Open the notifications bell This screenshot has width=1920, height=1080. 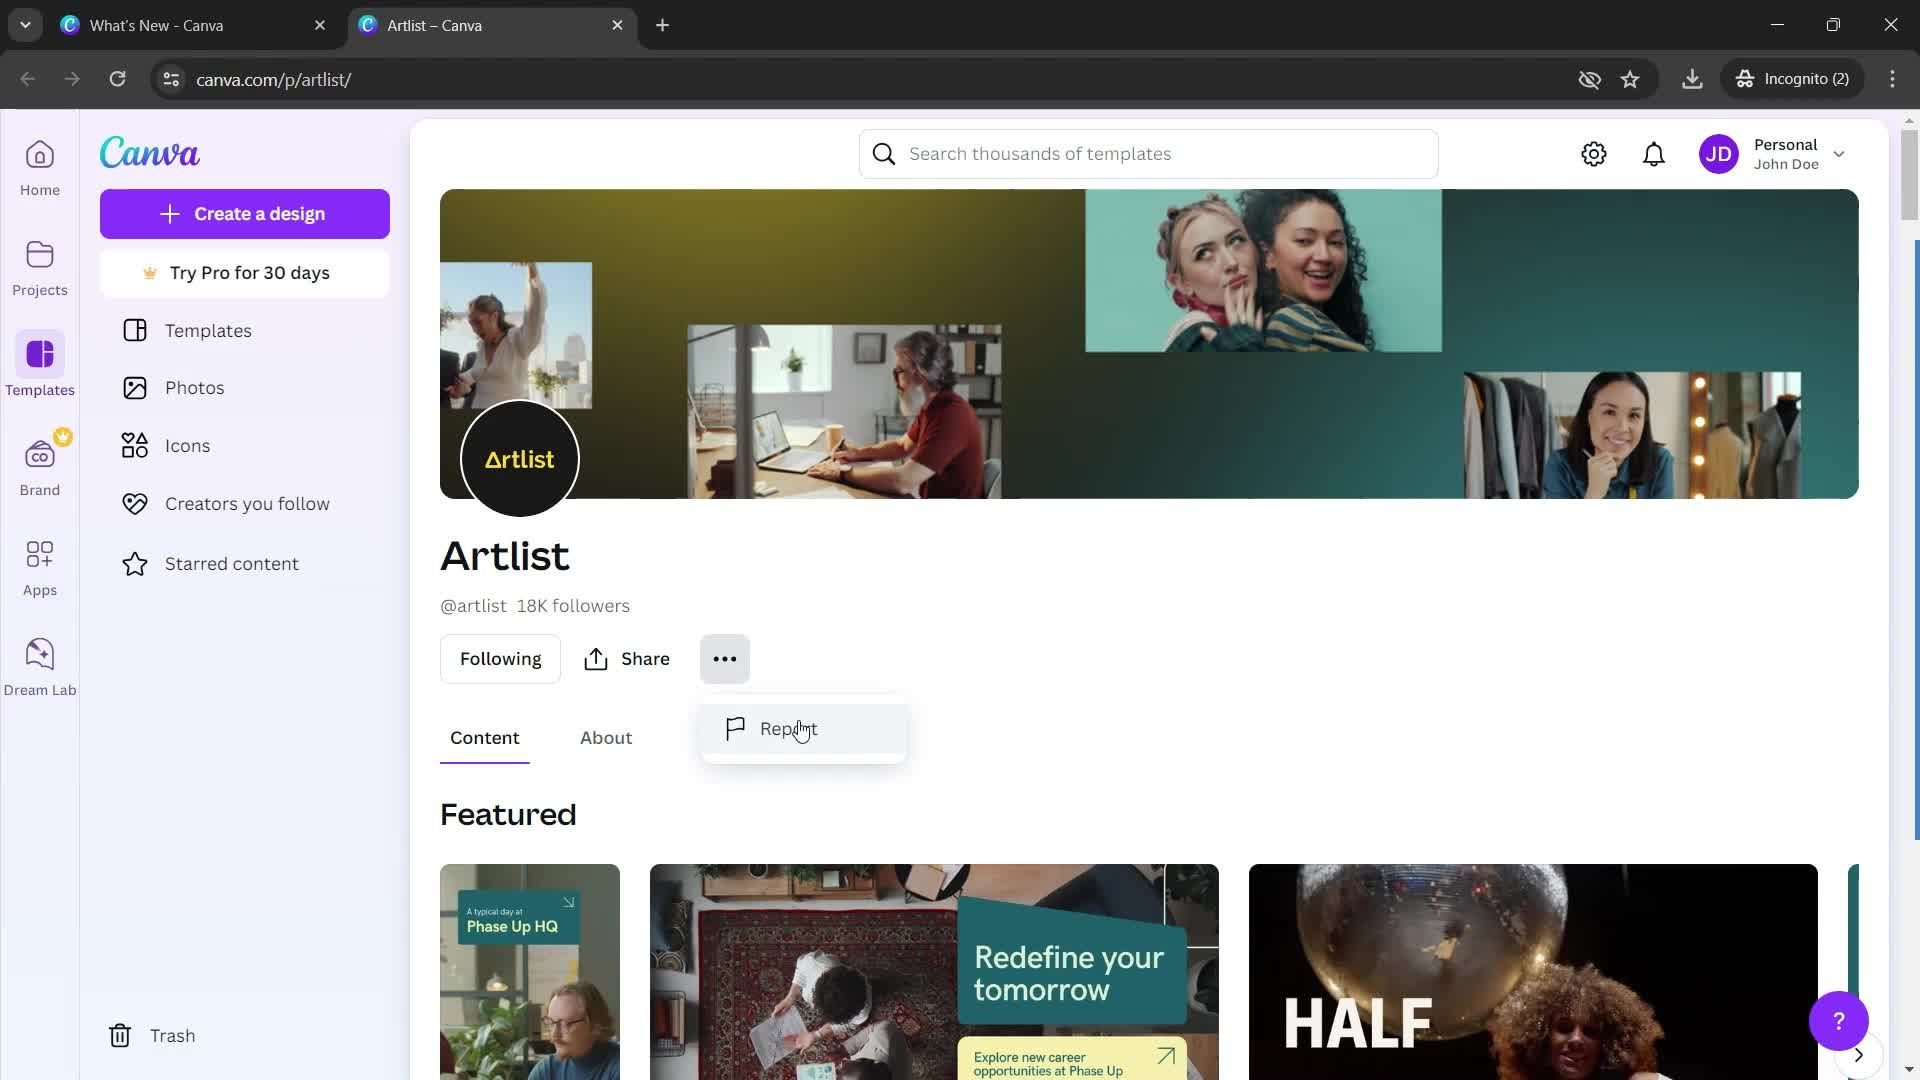click(1654, 154)
